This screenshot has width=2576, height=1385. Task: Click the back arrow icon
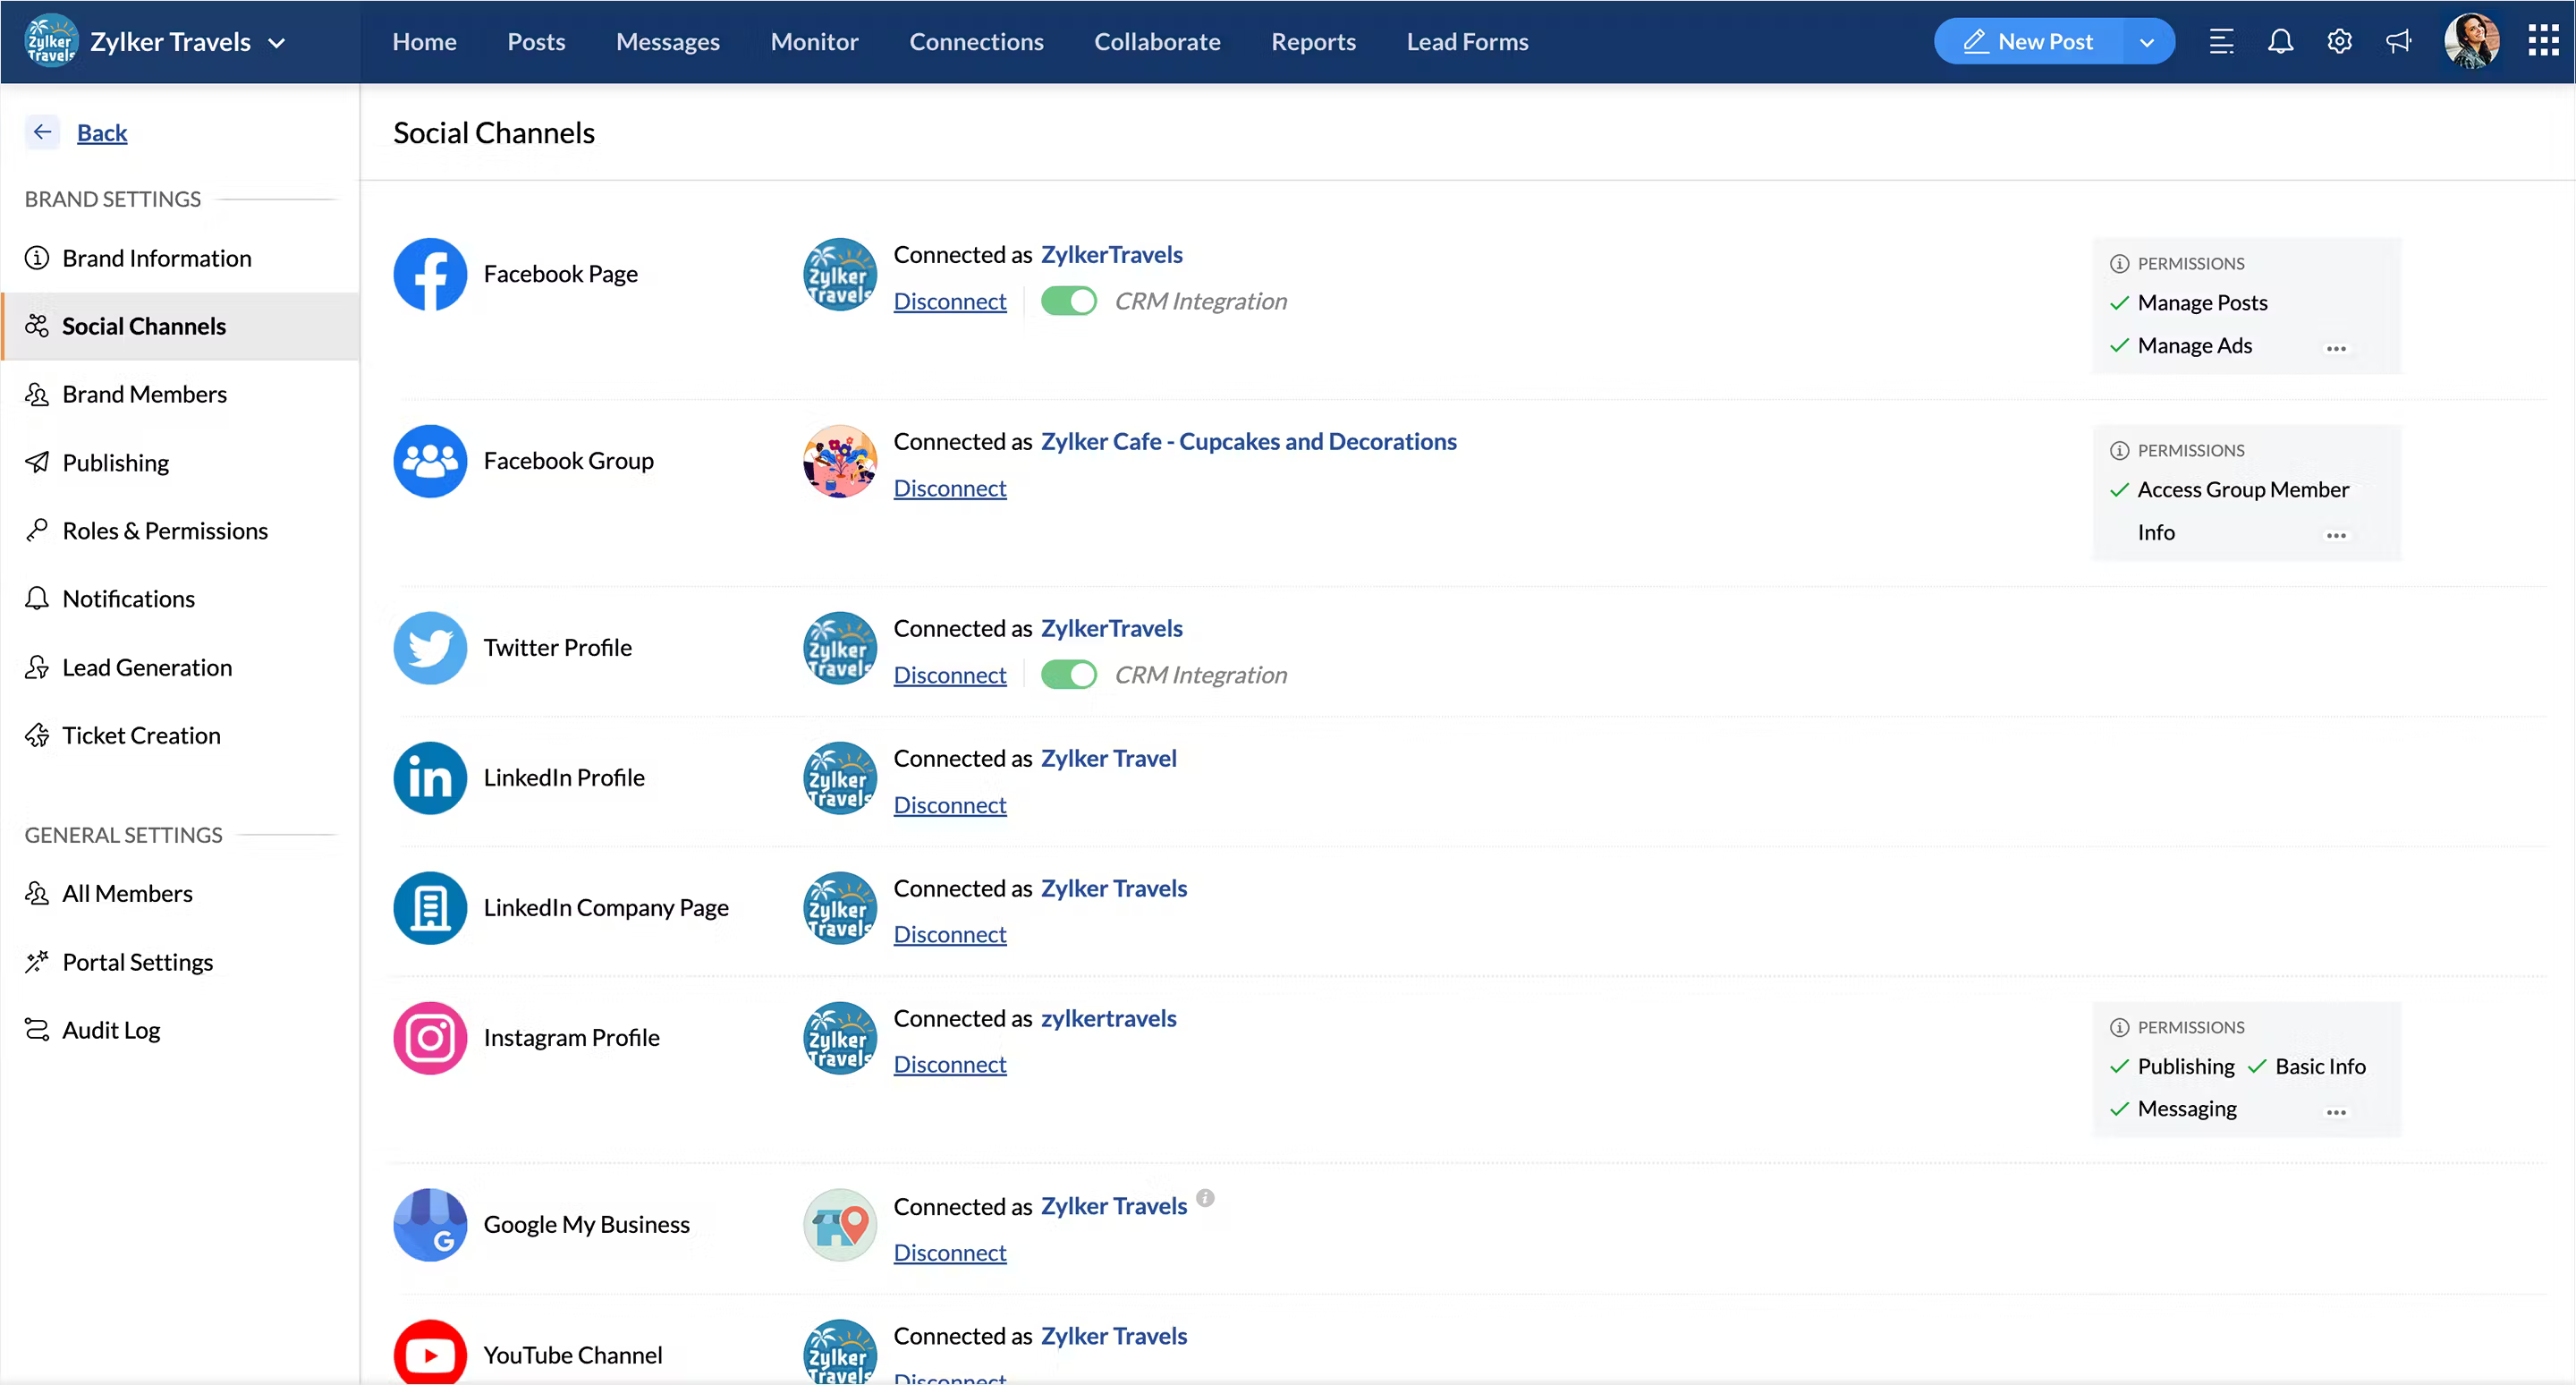pyautogui.click(x=42, y=132)
